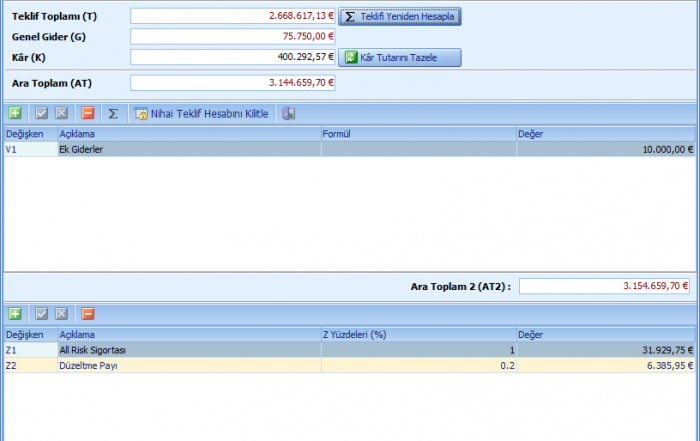Click the sigma sum icon in the variables toolbar

coord(113,114)
